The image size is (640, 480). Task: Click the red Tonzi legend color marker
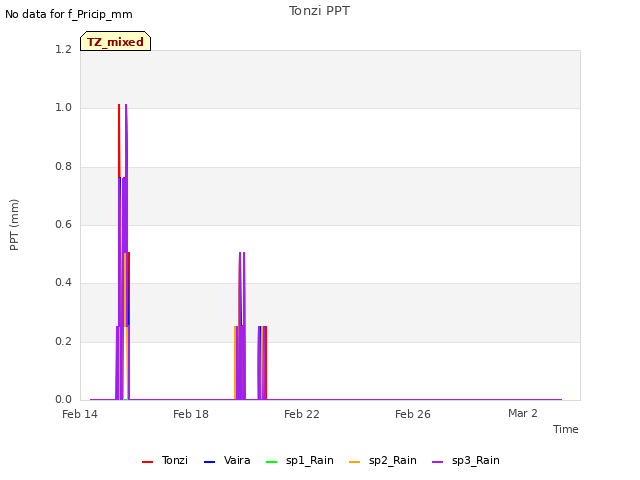click(147, 462)
